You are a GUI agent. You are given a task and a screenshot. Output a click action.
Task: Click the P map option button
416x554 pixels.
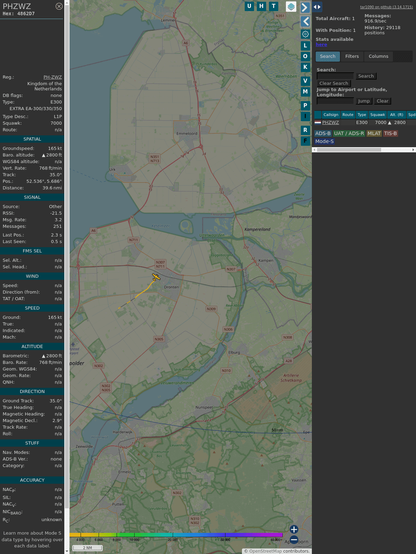tap(305, 106)
